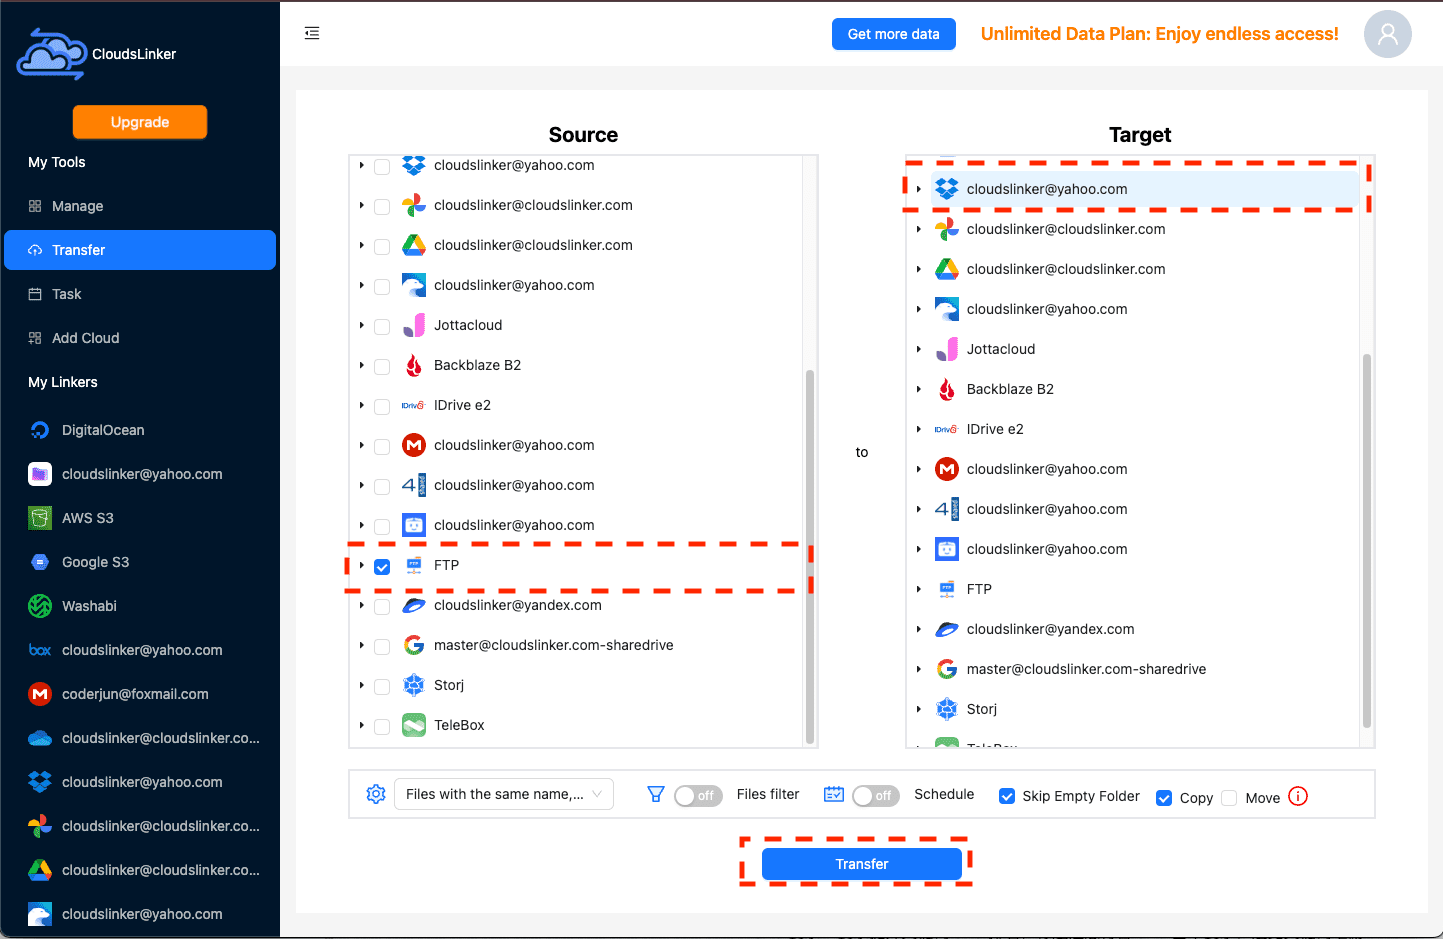Click Jottacloud icon in Source list

tap(414, 325)
